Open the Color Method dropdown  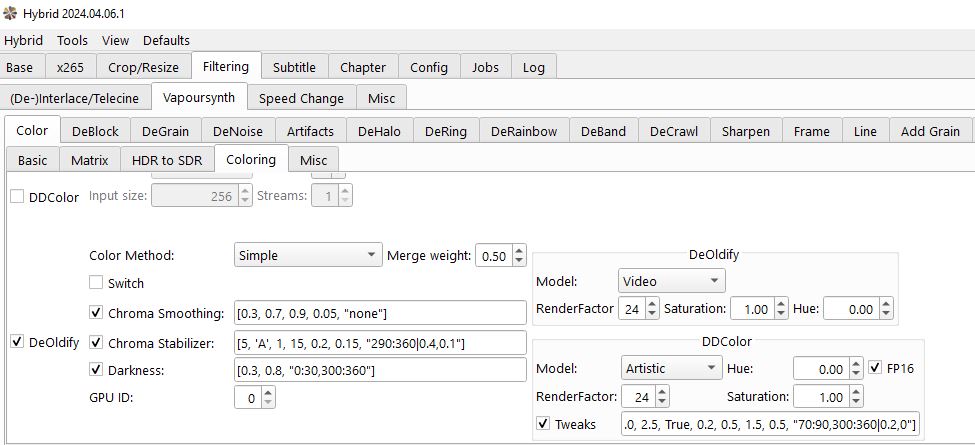point(308,255)
